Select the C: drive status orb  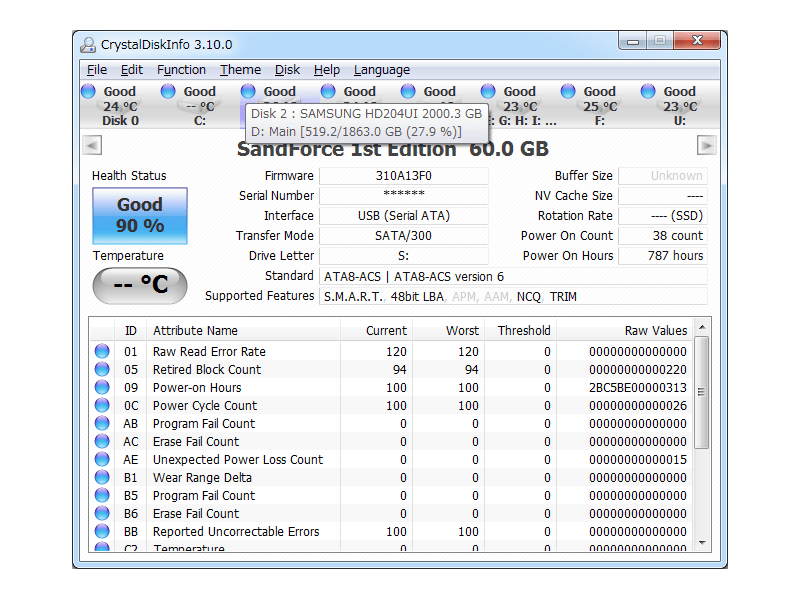click(x=169, y=91)
